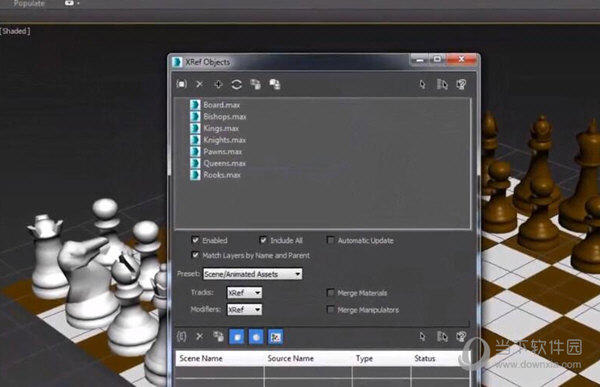
Task: Select Pawns.max in XRef record list
Action: tap(222, 152)
